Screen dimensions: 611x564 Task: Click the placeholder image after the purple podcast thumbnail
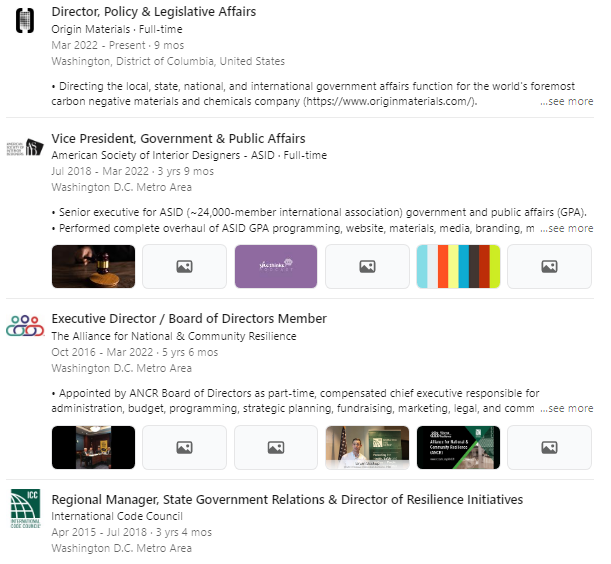(x=367, y=267)
